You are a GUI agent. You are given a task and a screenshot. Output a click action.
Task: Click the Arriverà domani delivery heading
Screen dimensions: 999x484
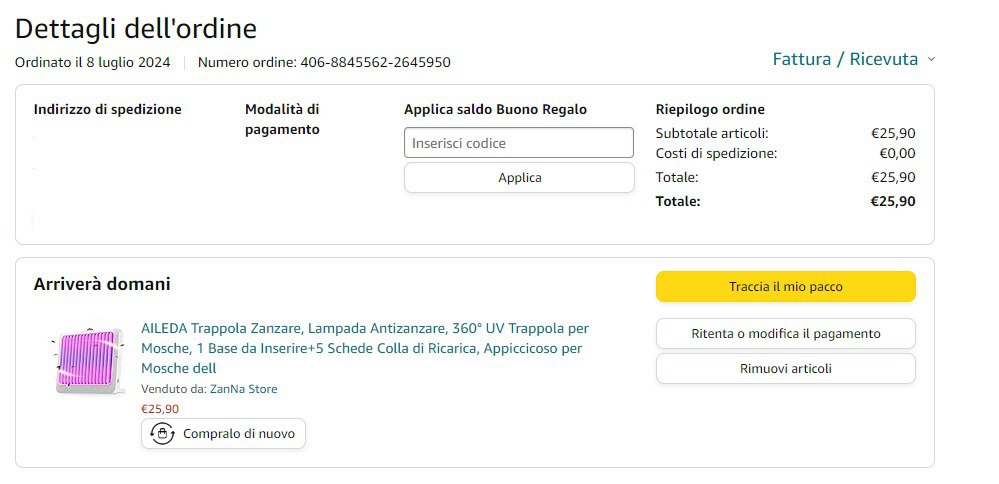click(x=102, y=284)
